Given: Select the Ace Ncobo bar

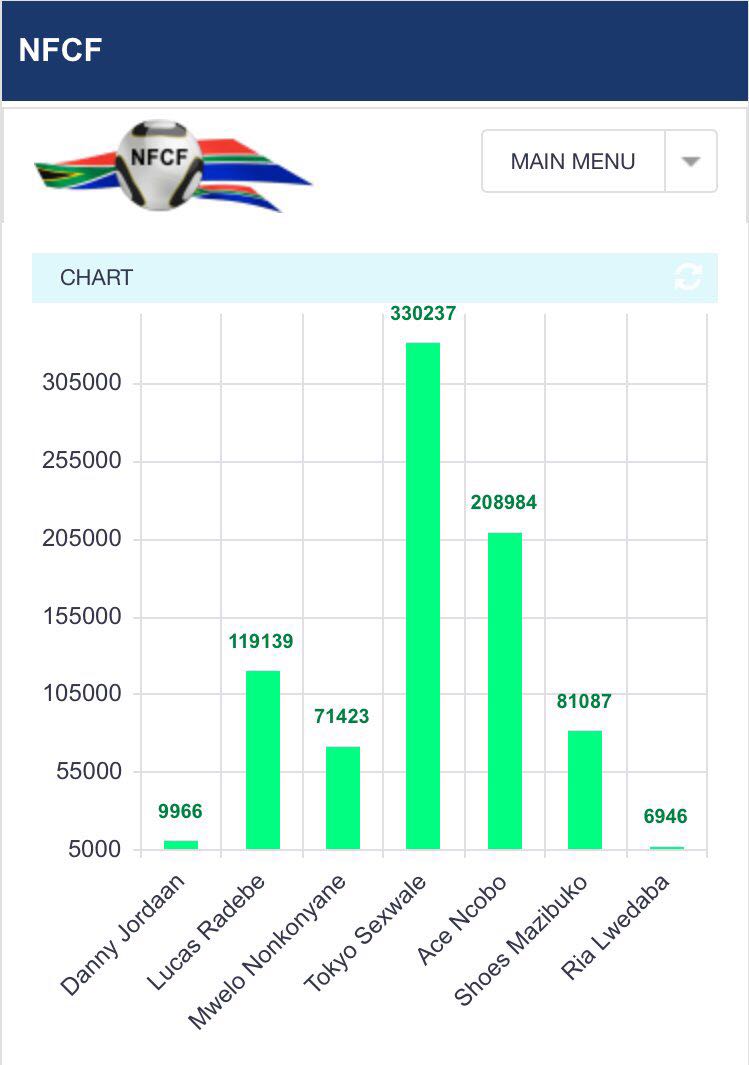Looking at the screenshot, I should (505, 690).
